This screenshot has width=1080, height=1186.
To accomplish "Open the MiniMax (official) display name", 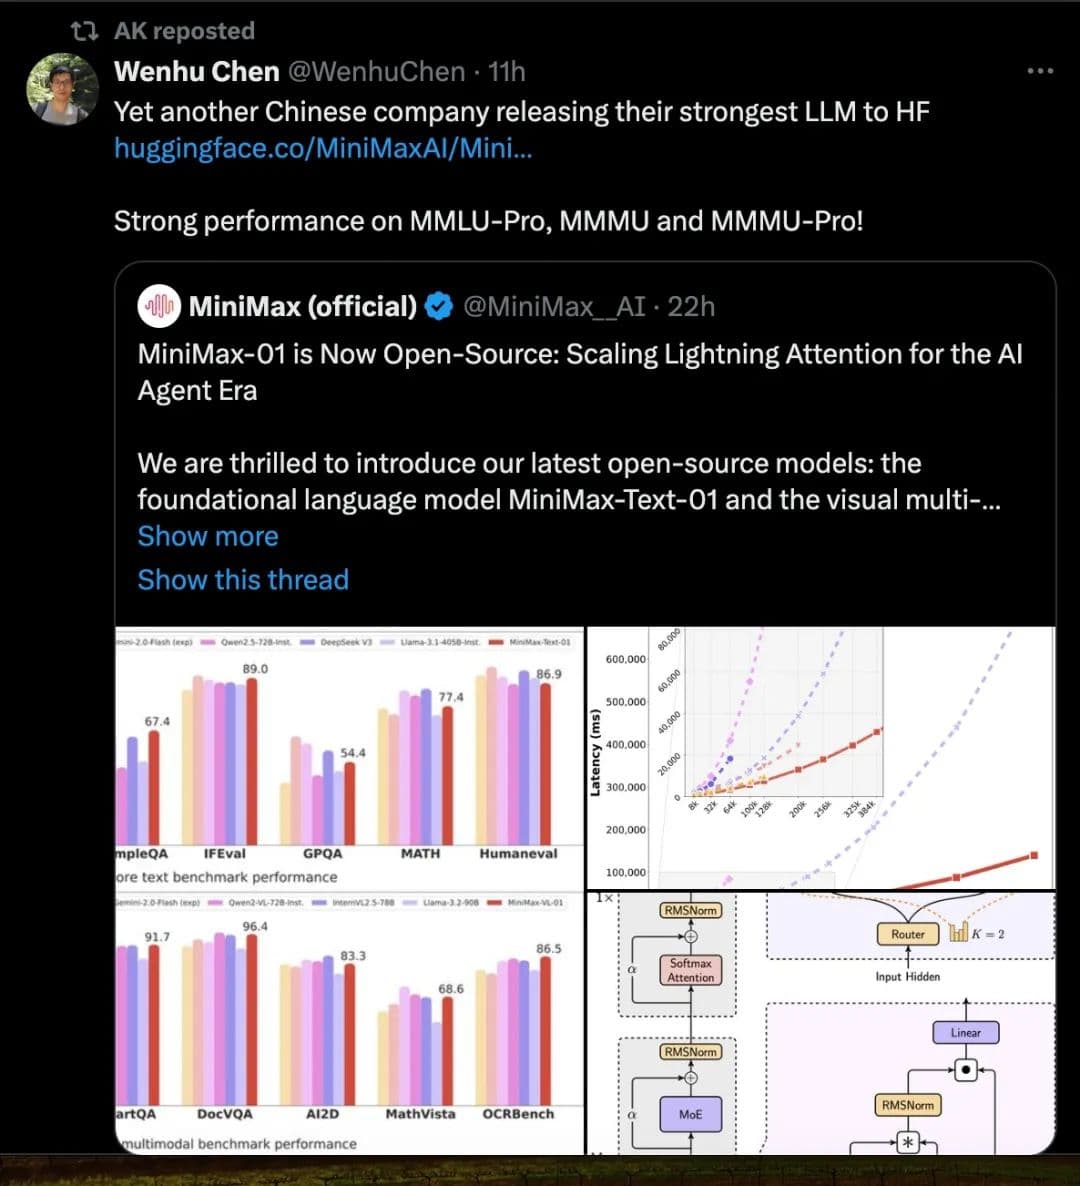I will (x=303, y=307).
